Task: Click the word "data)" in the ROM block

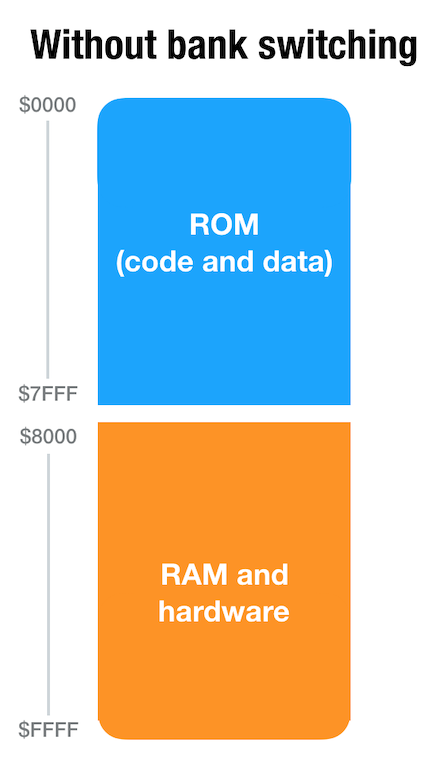Action: pyautogui.click(x=298, y=262)
